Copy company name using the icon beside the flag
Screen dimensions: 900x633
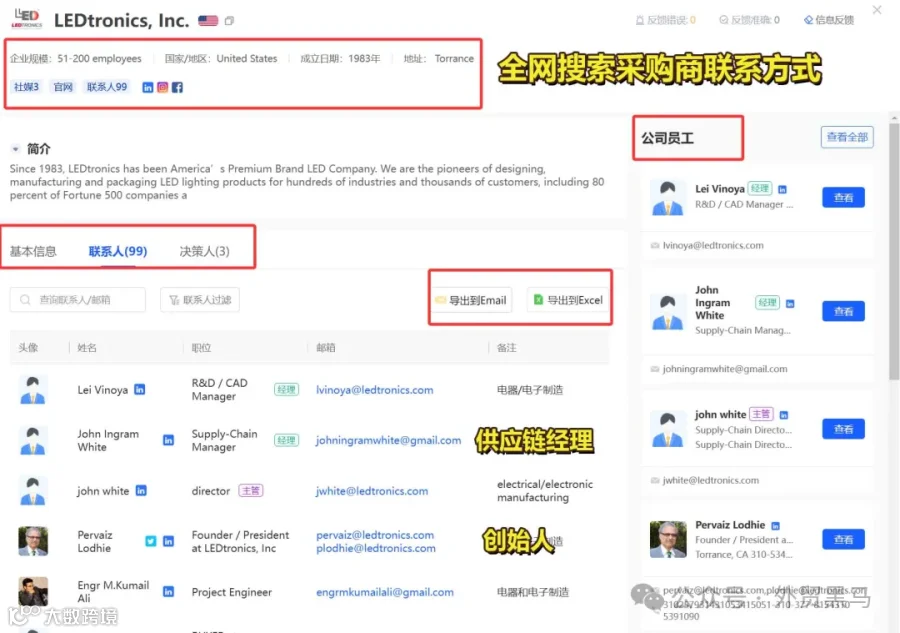(229, 21)
